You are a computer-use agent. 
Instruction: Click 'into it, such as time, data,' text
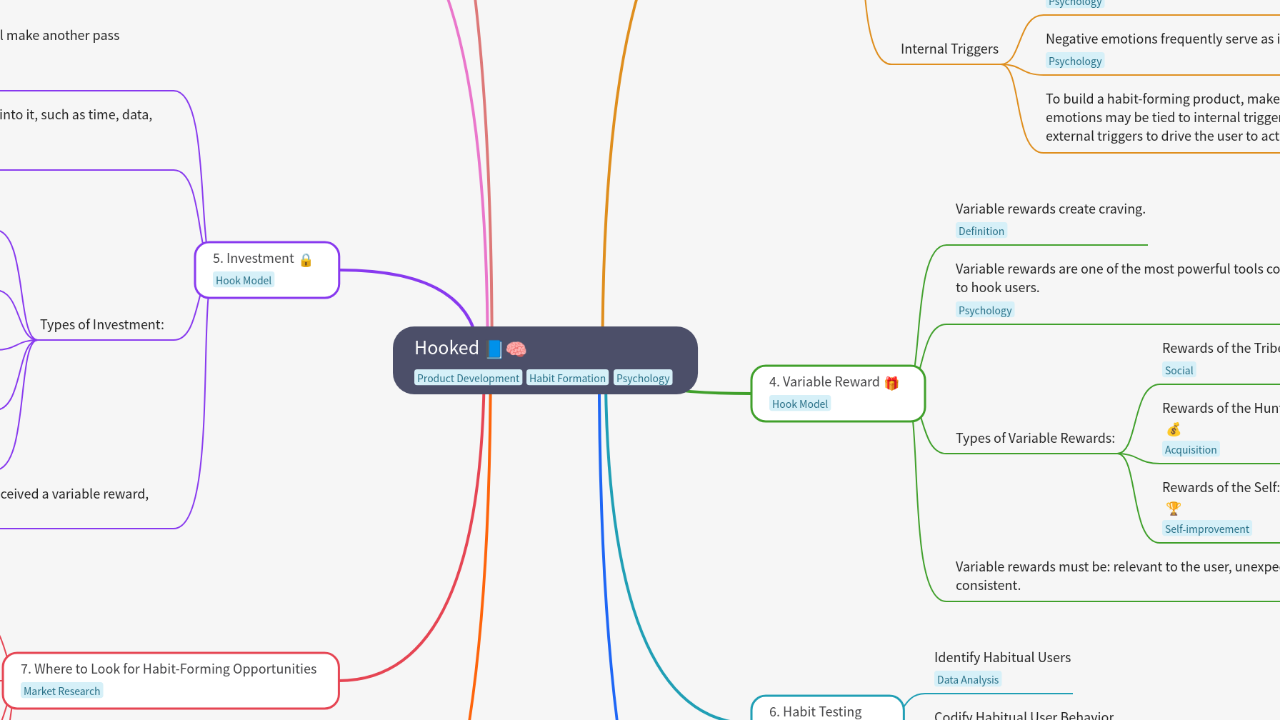click(x=76, y=114)
